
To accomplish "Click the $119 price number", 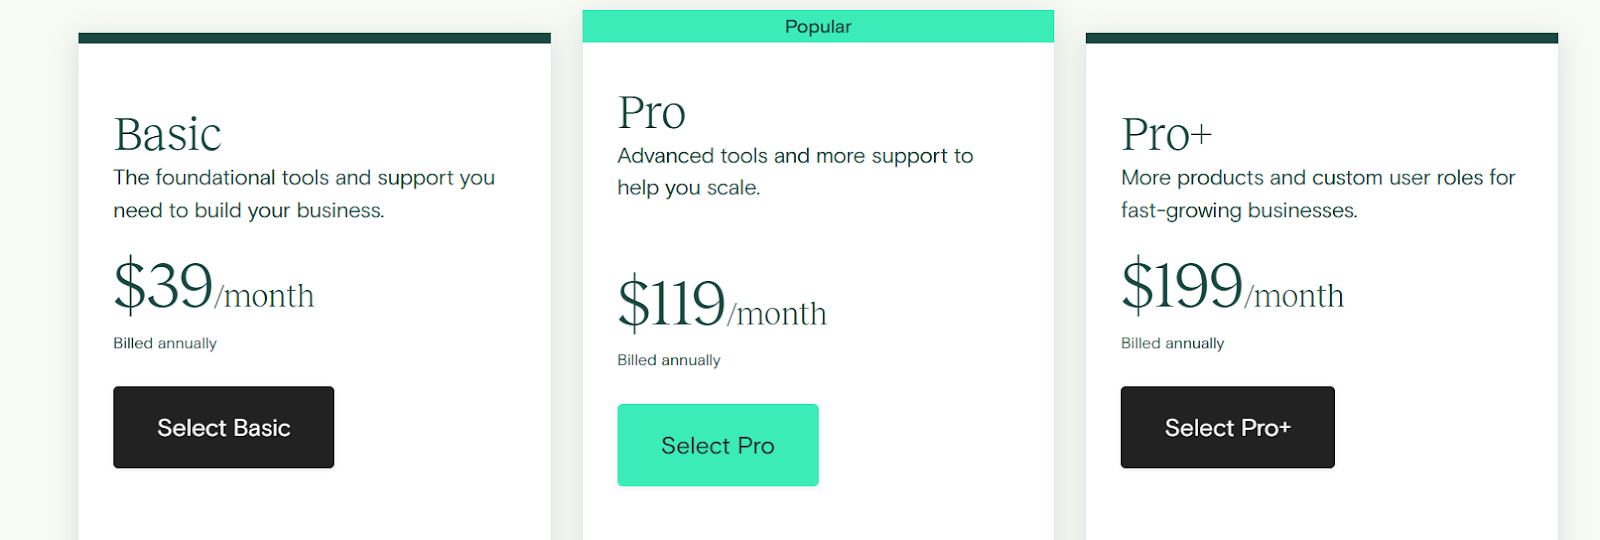I will pyautogui.click(x=671, y=303).
